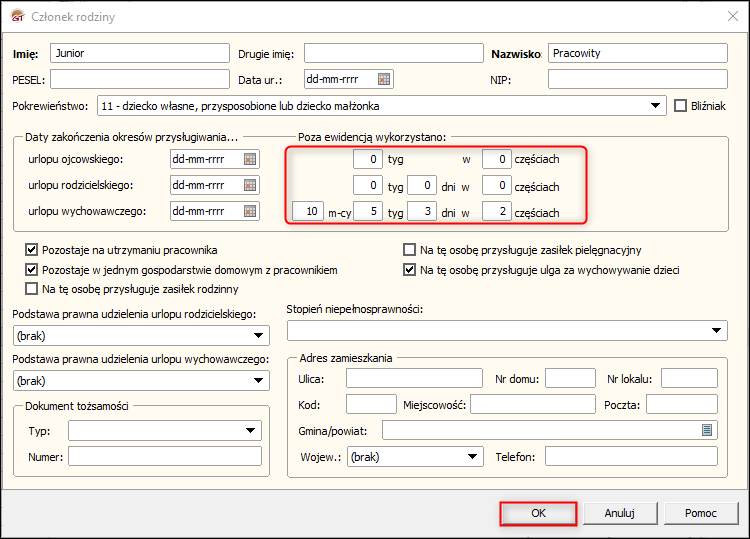The image size is (750, 539).
Task: Click the Anuluj button
Action: [x=620, y=513]
